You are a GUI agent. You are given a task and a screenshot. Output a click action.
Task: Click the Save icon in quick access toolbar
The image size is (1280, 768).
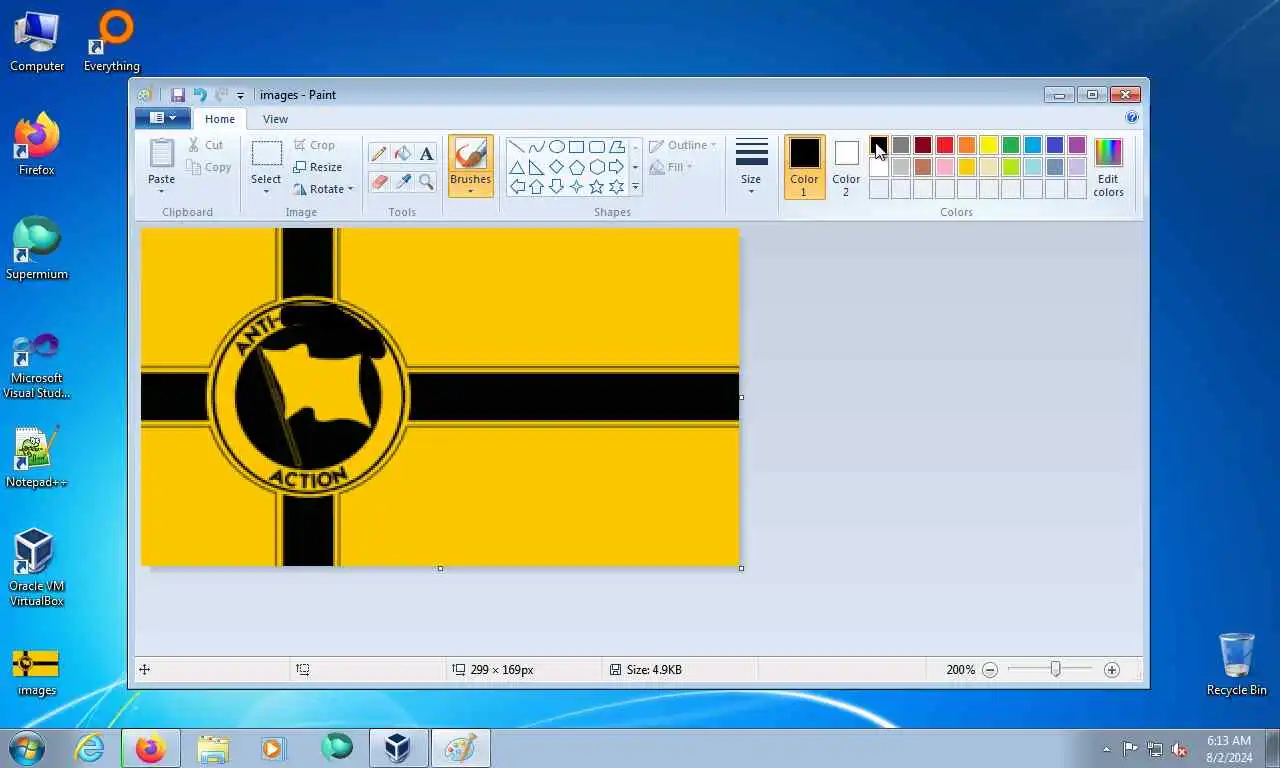click(x=178, y=95)
